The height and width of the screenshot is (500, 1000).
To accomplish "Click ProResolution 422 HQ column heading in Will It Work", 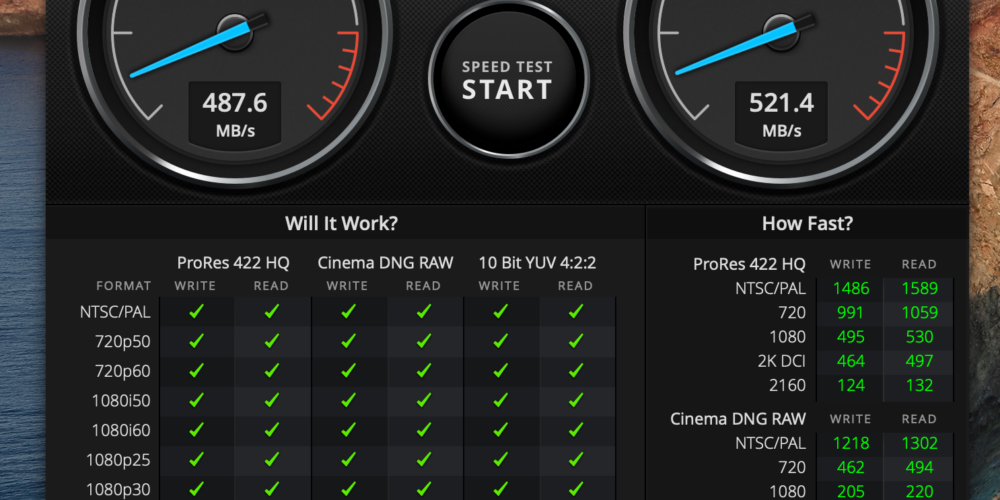I will (x=233, y=262).
